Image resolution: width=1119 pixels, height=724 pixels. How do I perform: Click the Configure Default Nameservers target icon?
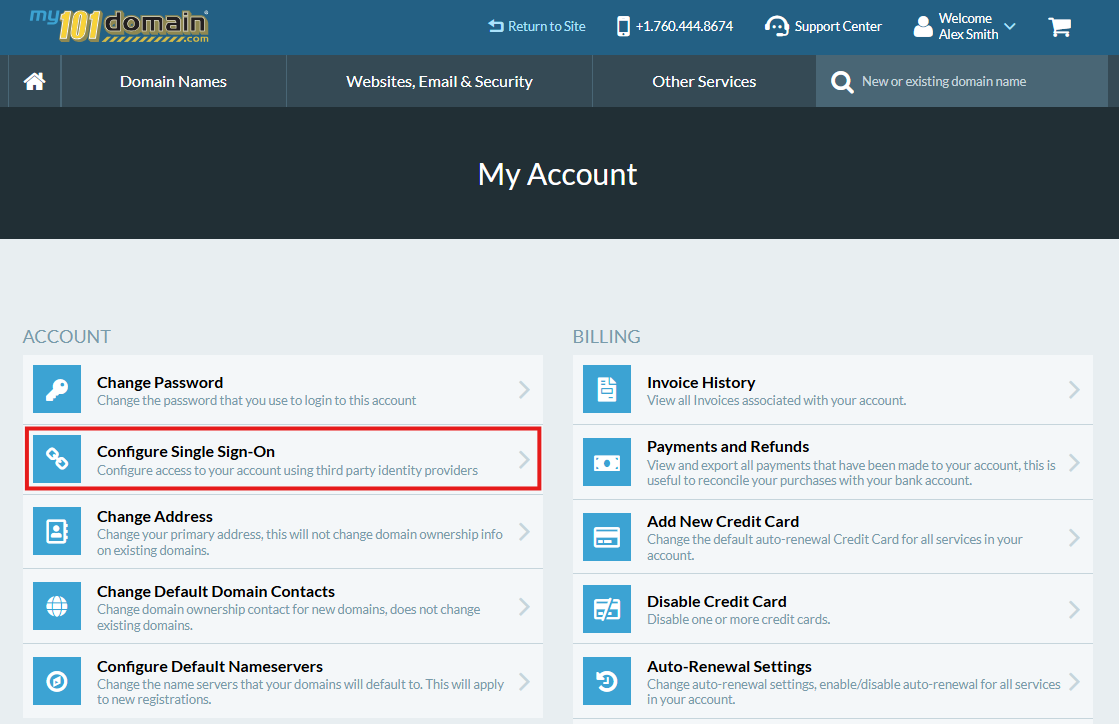(x=57, y=681)
